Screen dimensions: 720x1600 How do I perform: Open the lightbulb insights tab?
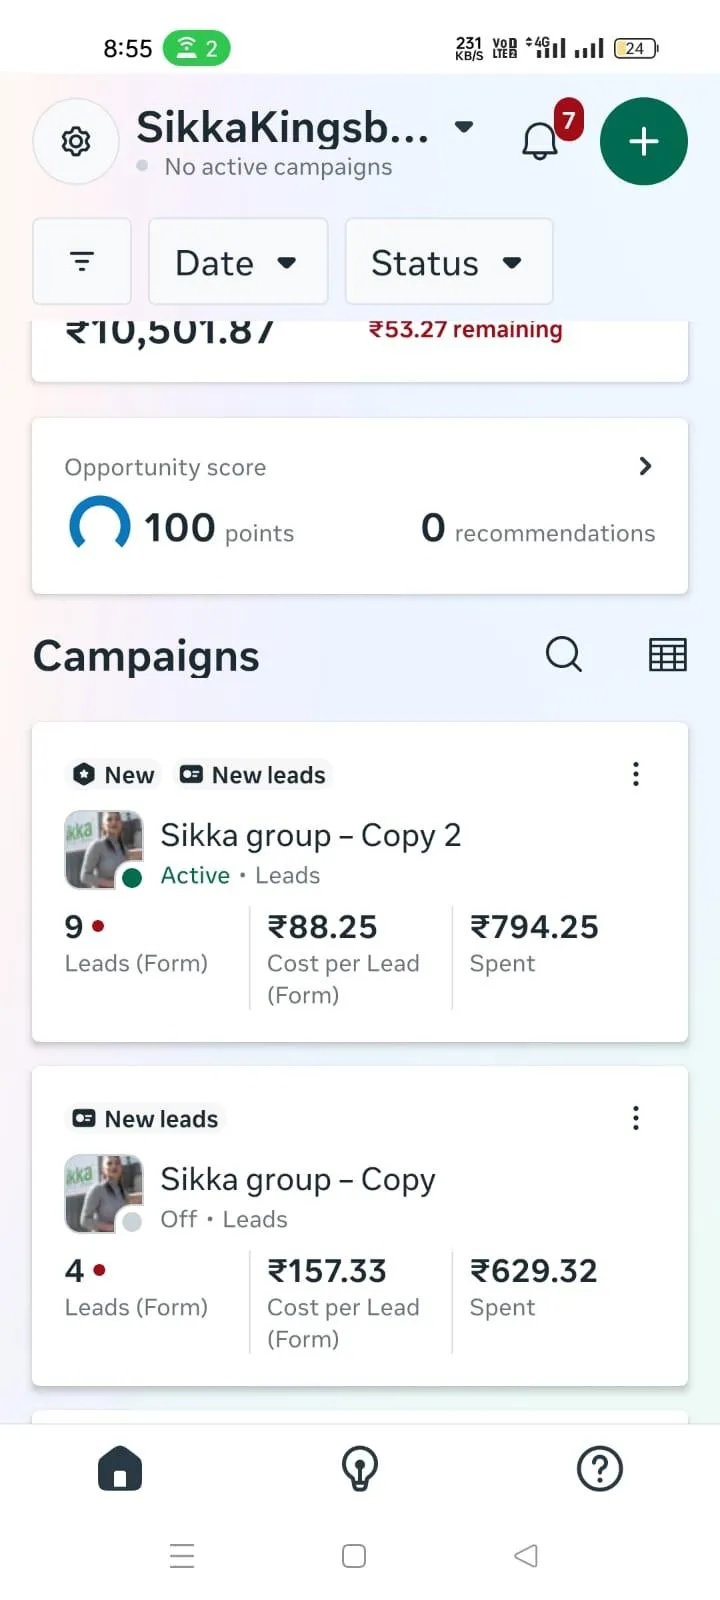[x=360, y=1469]
